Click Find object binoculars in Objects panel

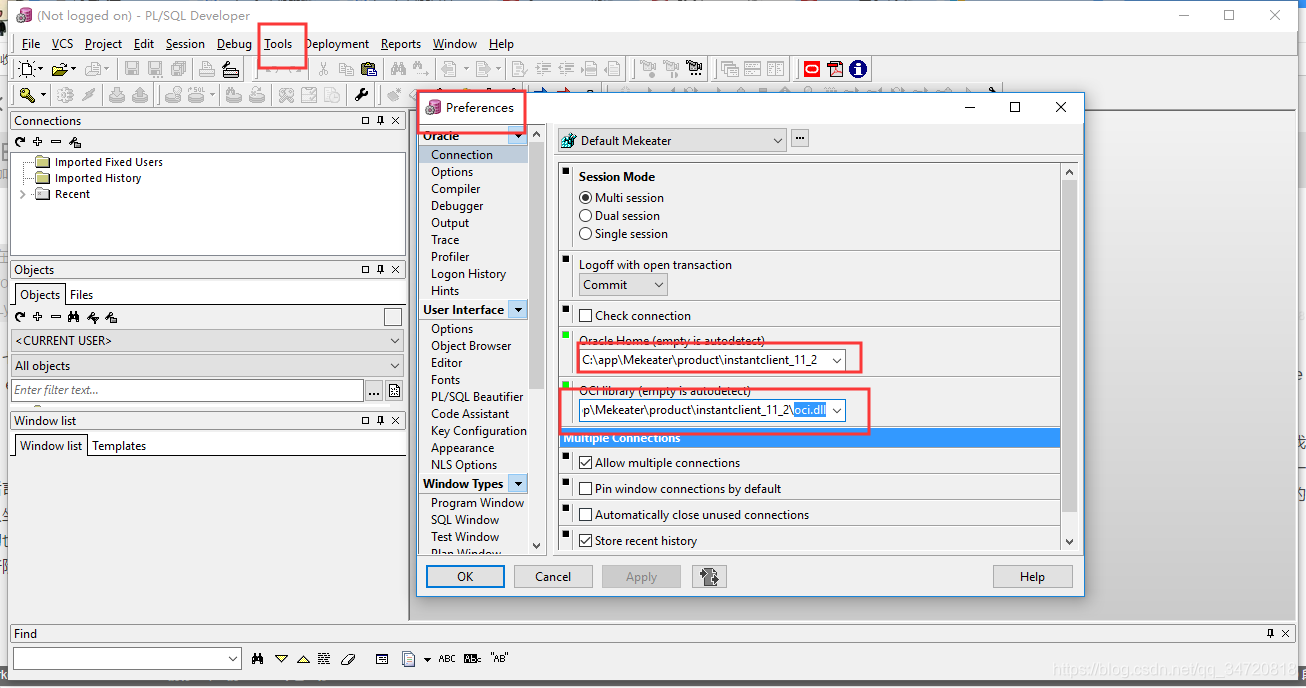(74, 317)
